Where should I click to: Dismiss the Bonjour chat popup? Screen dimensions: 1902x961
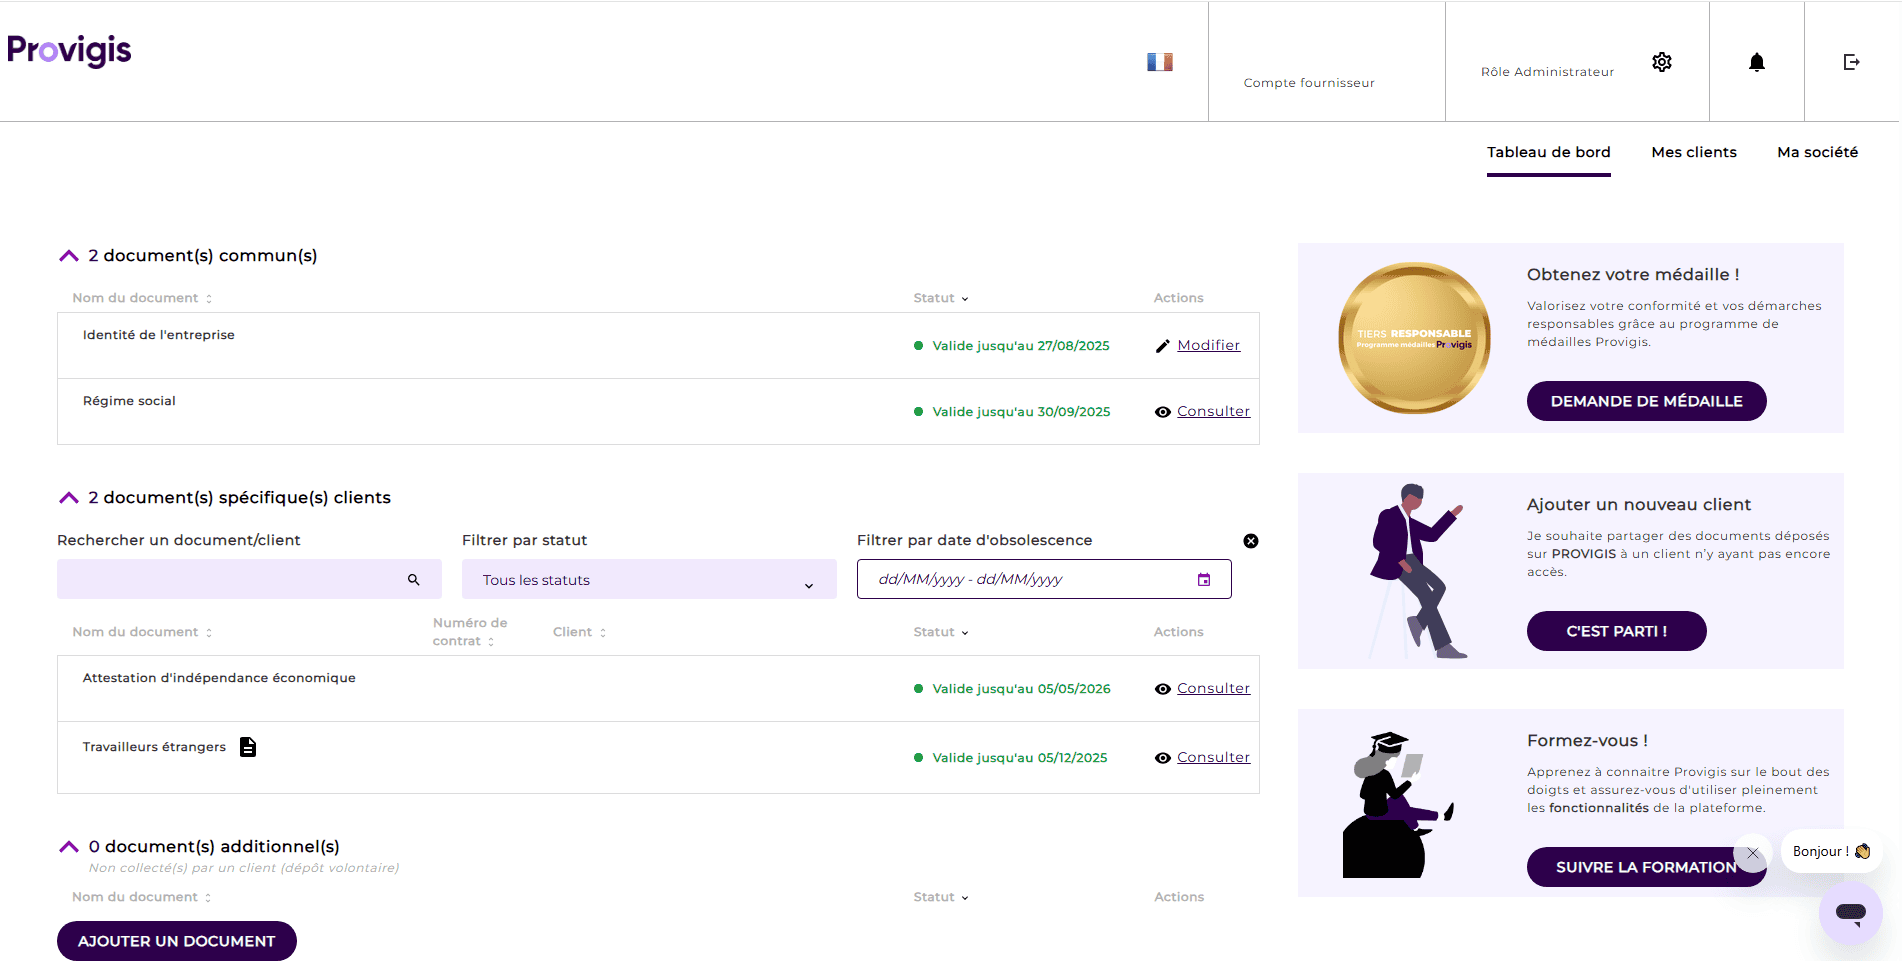pos(1752,853)
